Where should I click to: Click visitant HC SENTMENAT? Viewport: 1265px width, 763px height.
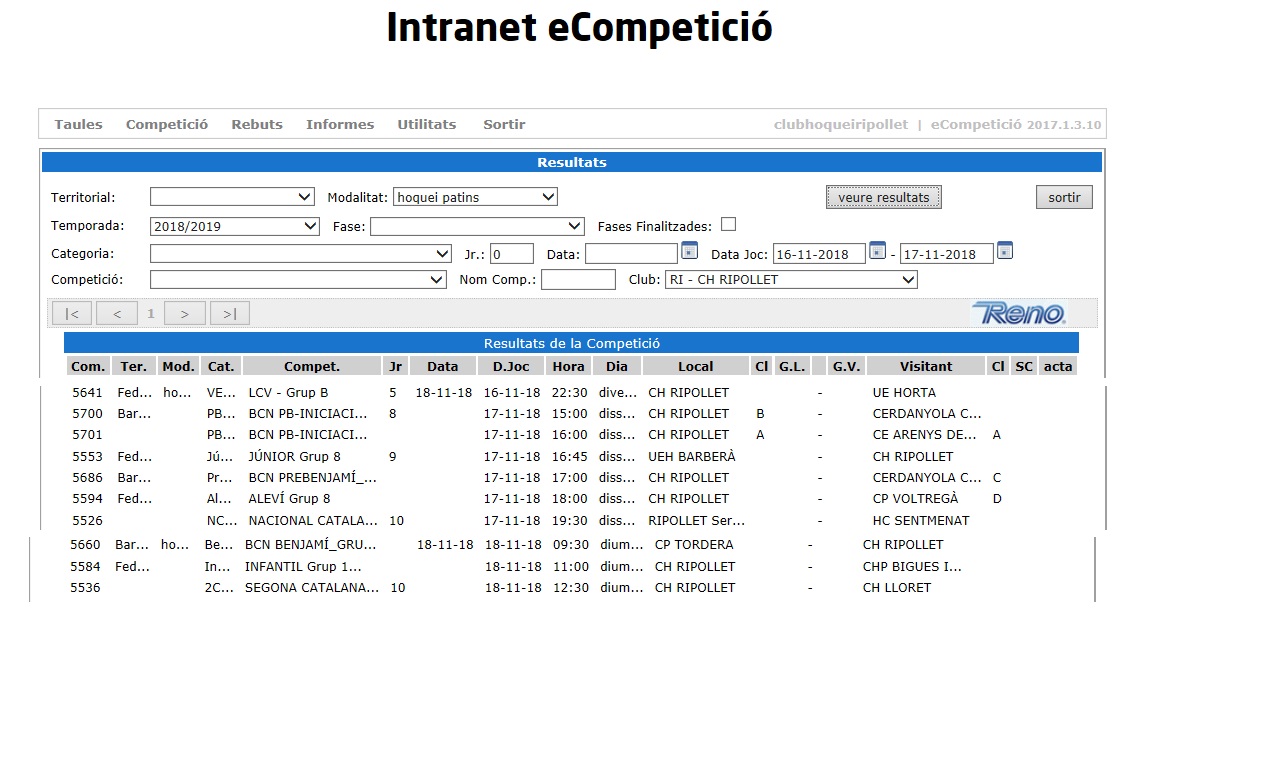tap(921, 520)
